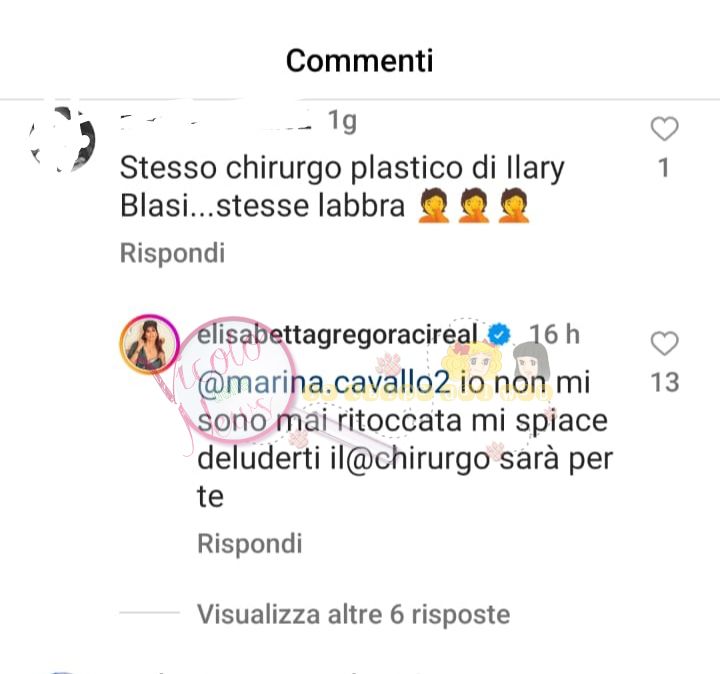Click the 1 like count on first comment
The height and width of the screenshot is (674, 720).
click(664, 168)
